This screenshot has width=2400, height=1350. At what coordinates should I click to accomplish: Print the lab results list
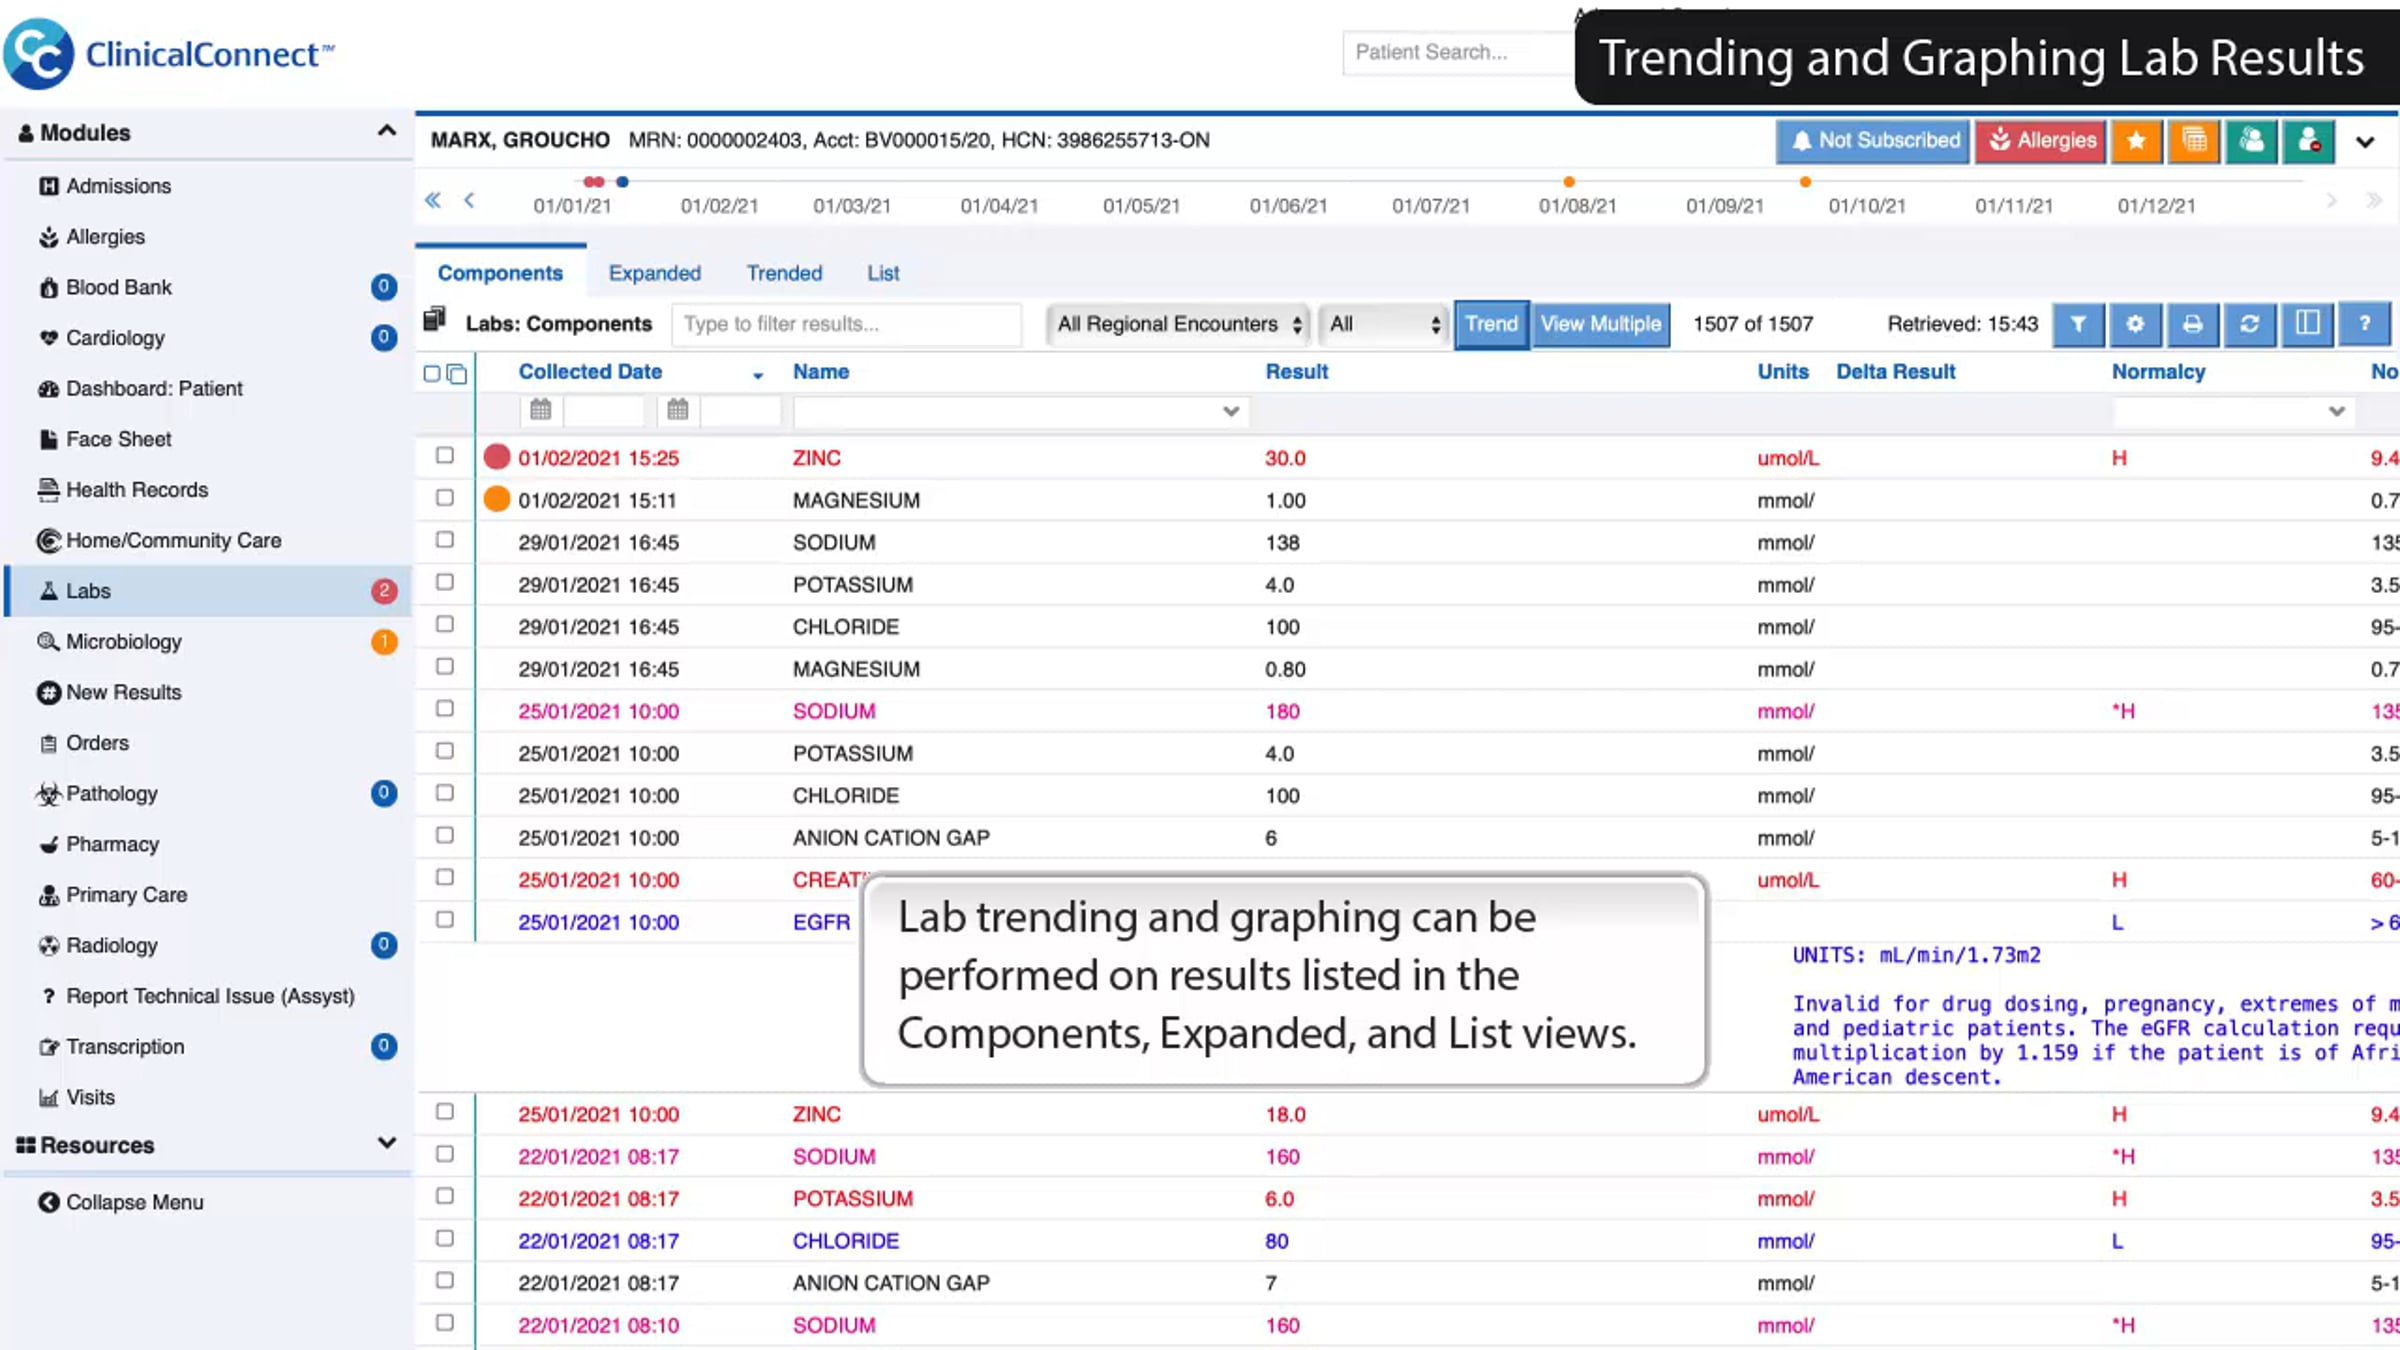click(2192, 324)
